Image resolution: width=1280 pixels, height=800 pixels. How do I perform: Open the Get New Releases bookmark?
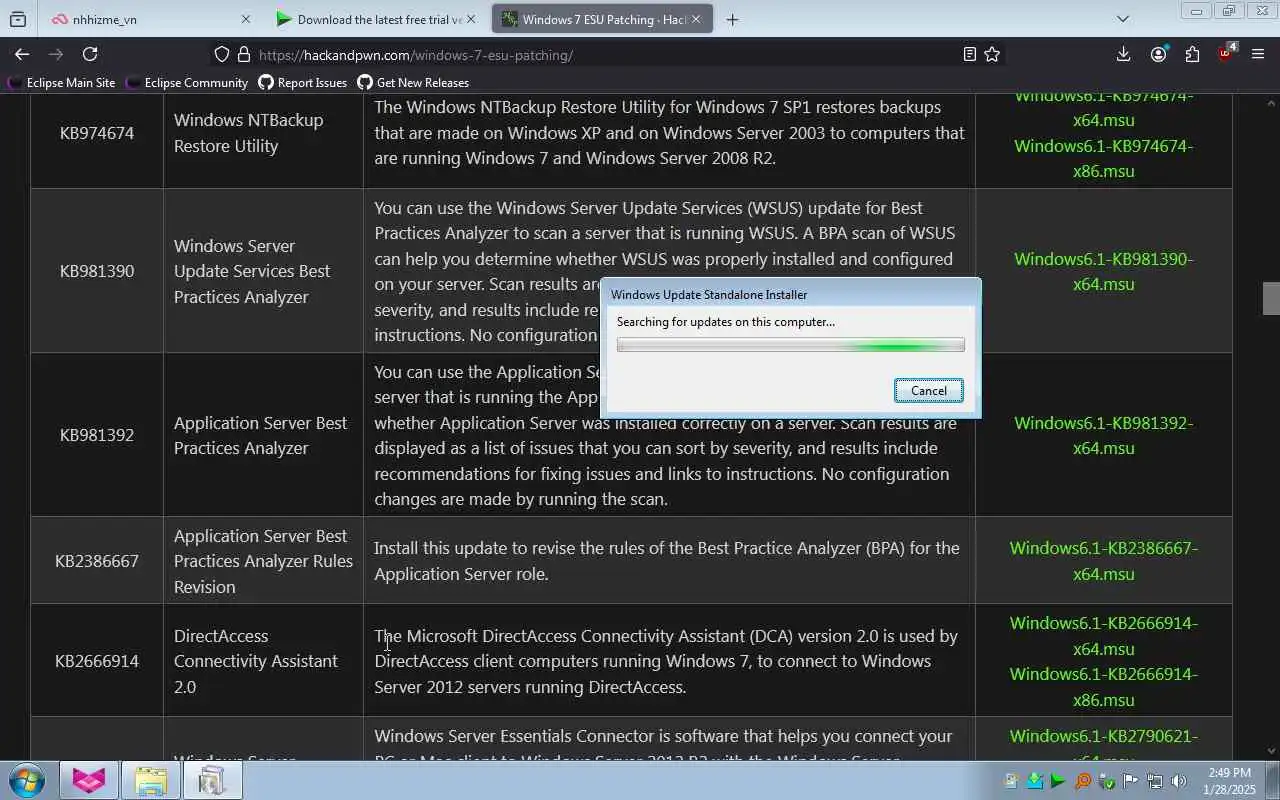tap(412, 83)
